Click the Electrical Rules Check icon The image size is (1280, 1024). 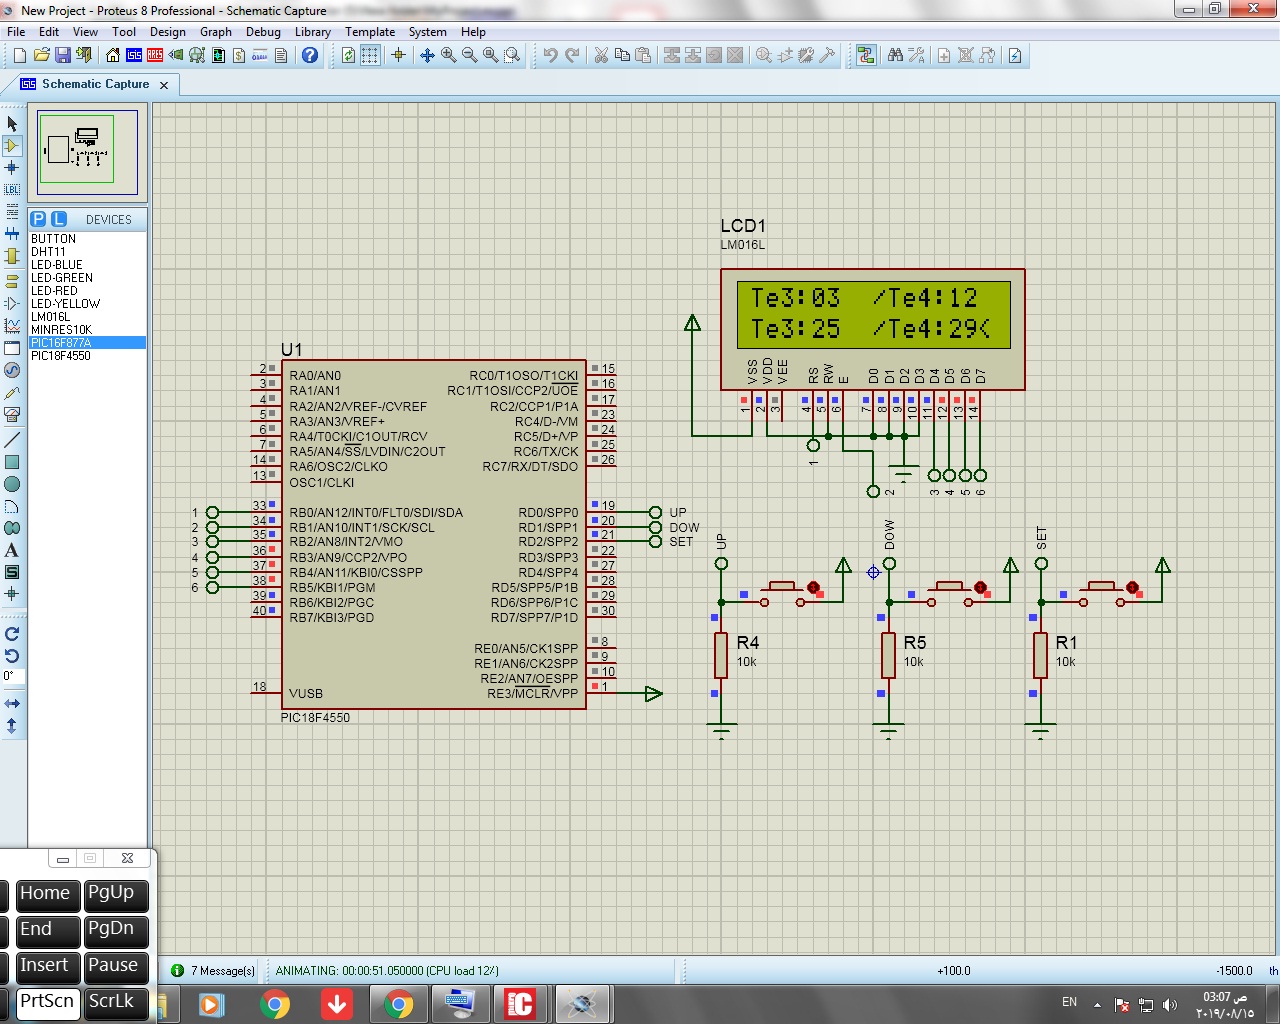point(1015,56)
